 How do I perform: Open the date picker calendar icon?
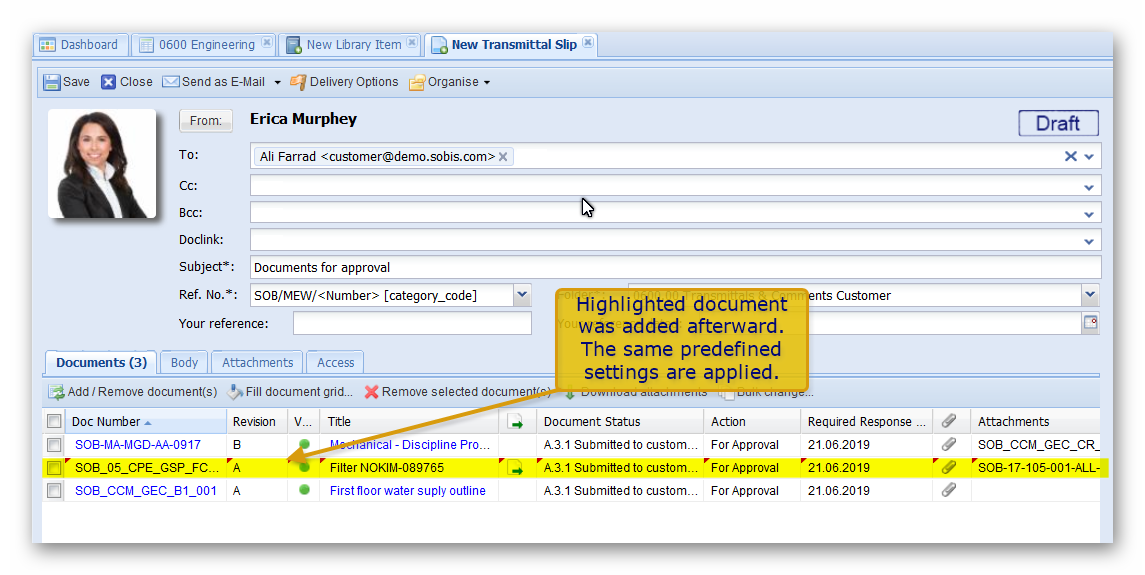pyautogui.click(x=1090, y=322)
